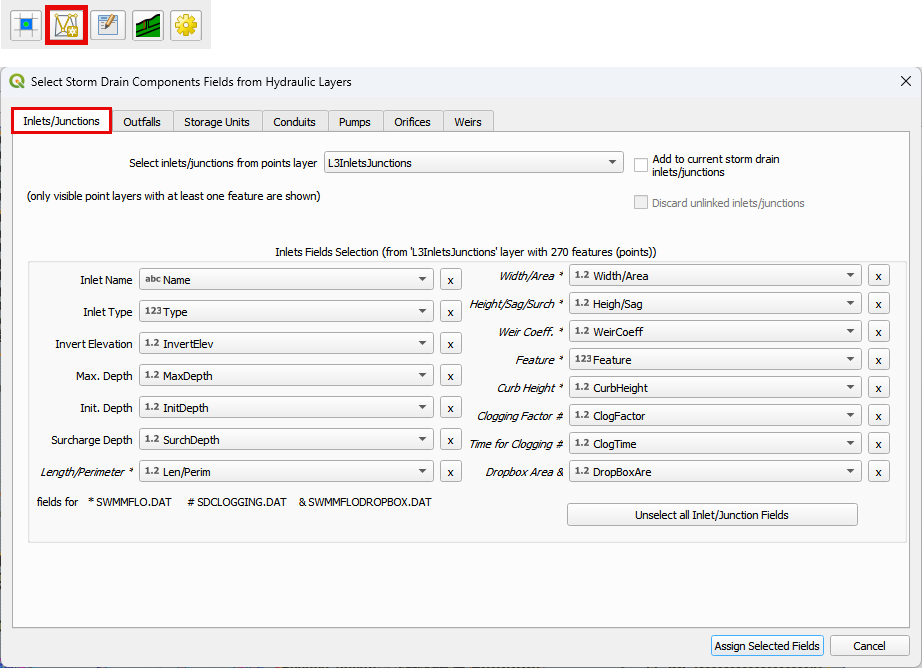Enable Add to current storm drain inlets/junctions
922x668 pixels.
click(641, 165)
